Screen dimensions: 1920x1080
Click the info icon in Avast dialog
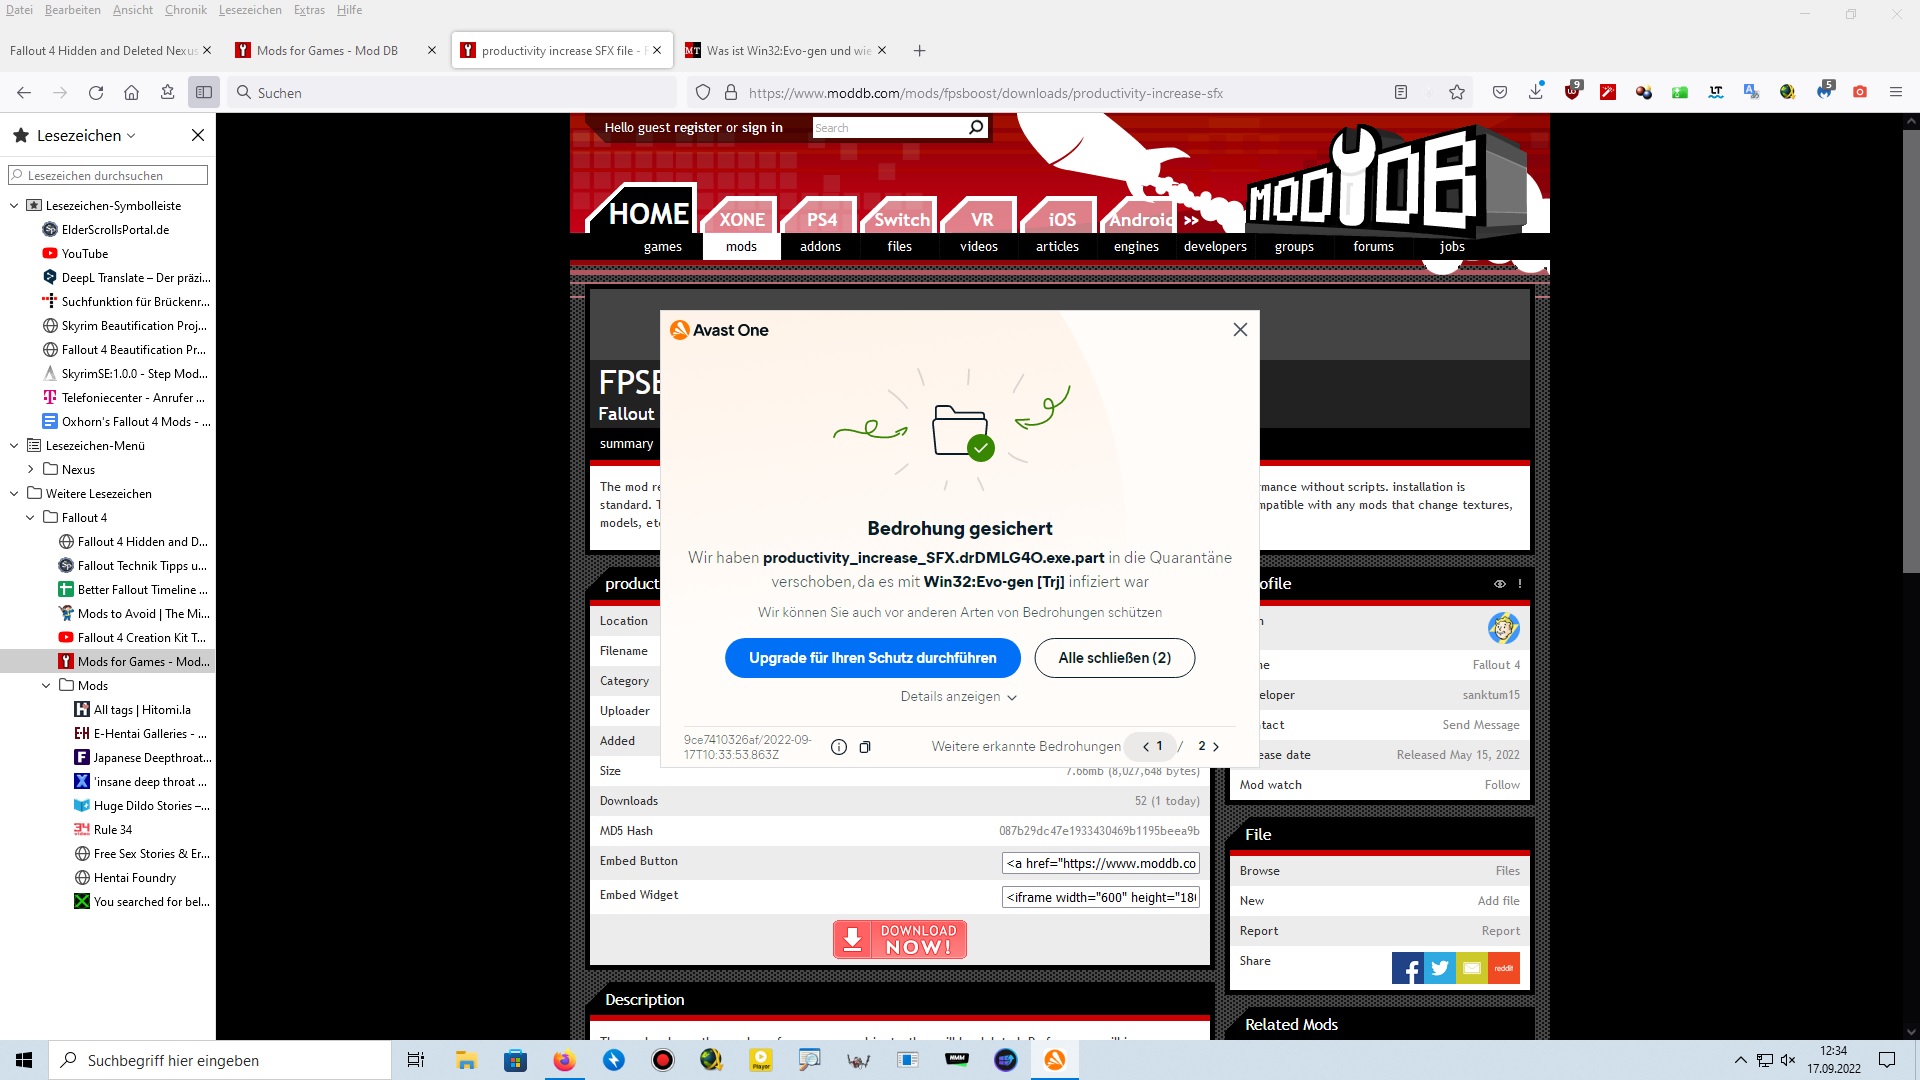[x=839, y=747]
